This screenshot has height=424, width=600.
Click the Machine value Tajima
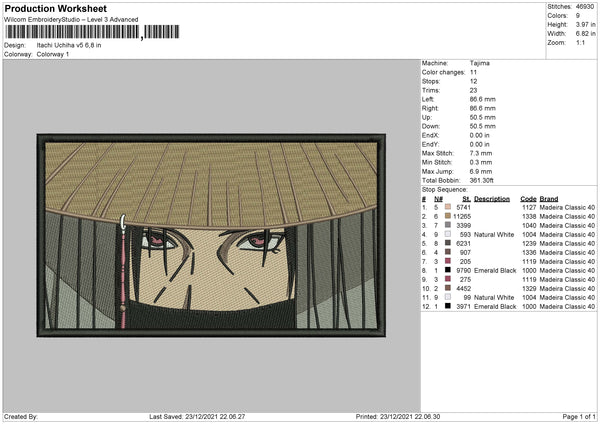click(479, 63)
